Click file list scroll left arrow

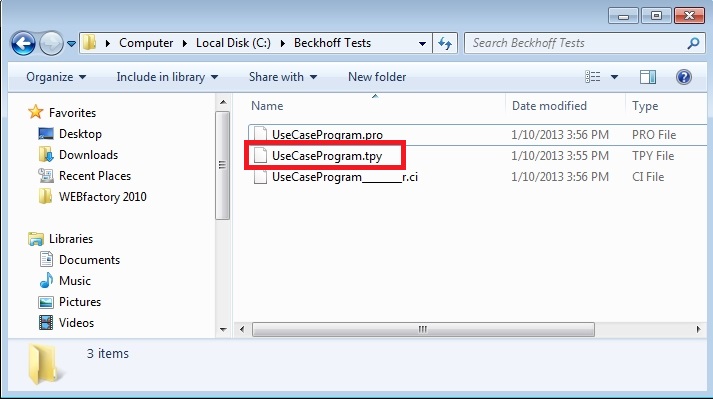coord(242,329)
